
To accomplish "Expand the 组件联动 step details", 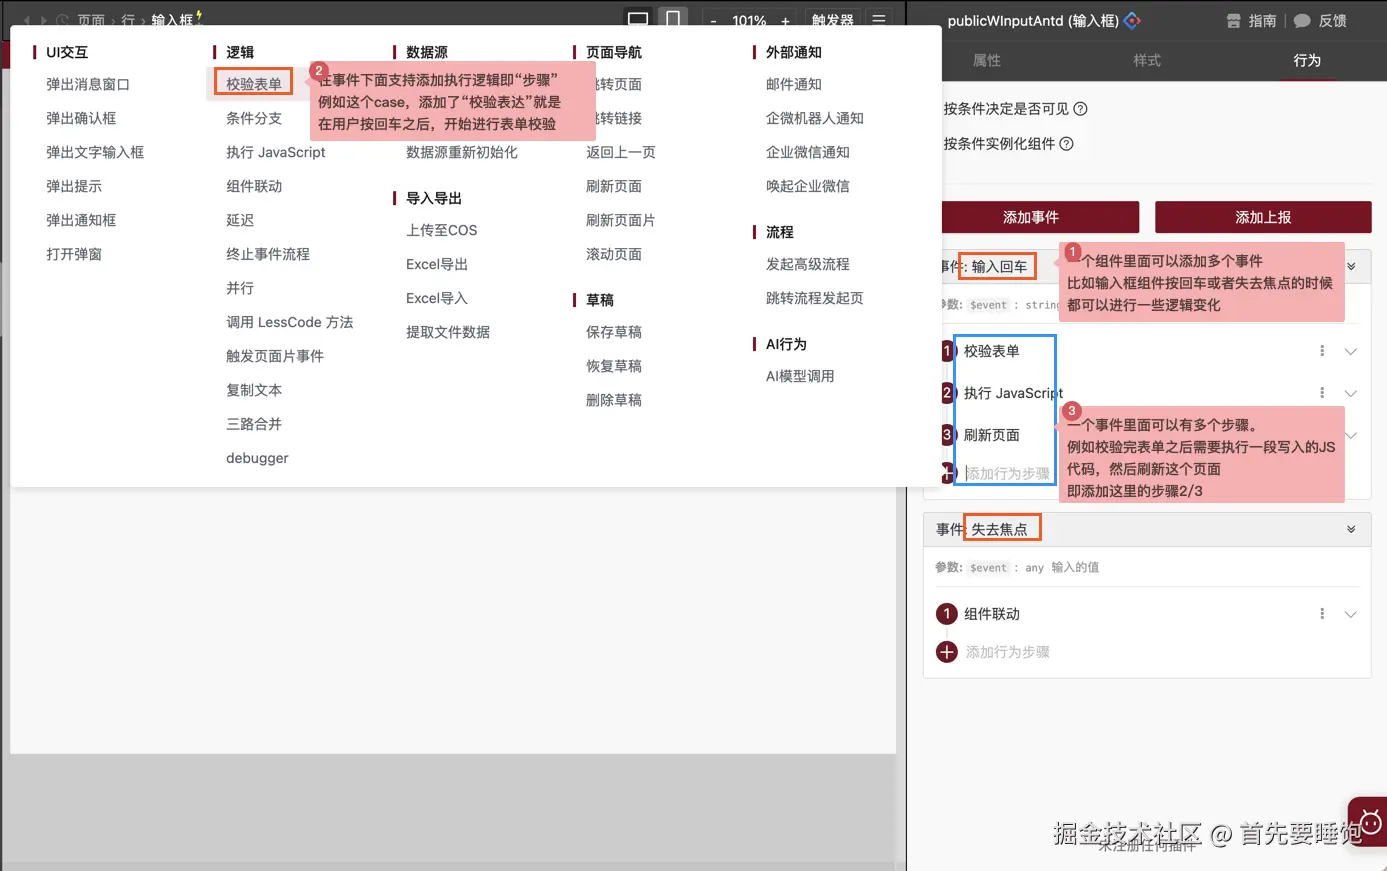I will 1351,614.
